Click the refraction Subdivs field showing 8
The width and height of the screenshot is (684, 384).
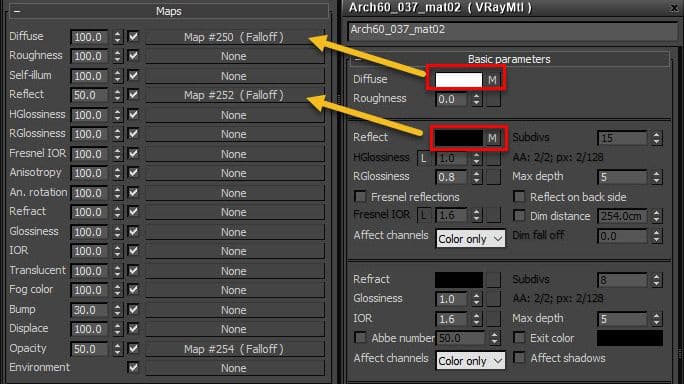(x=622, y=280)
